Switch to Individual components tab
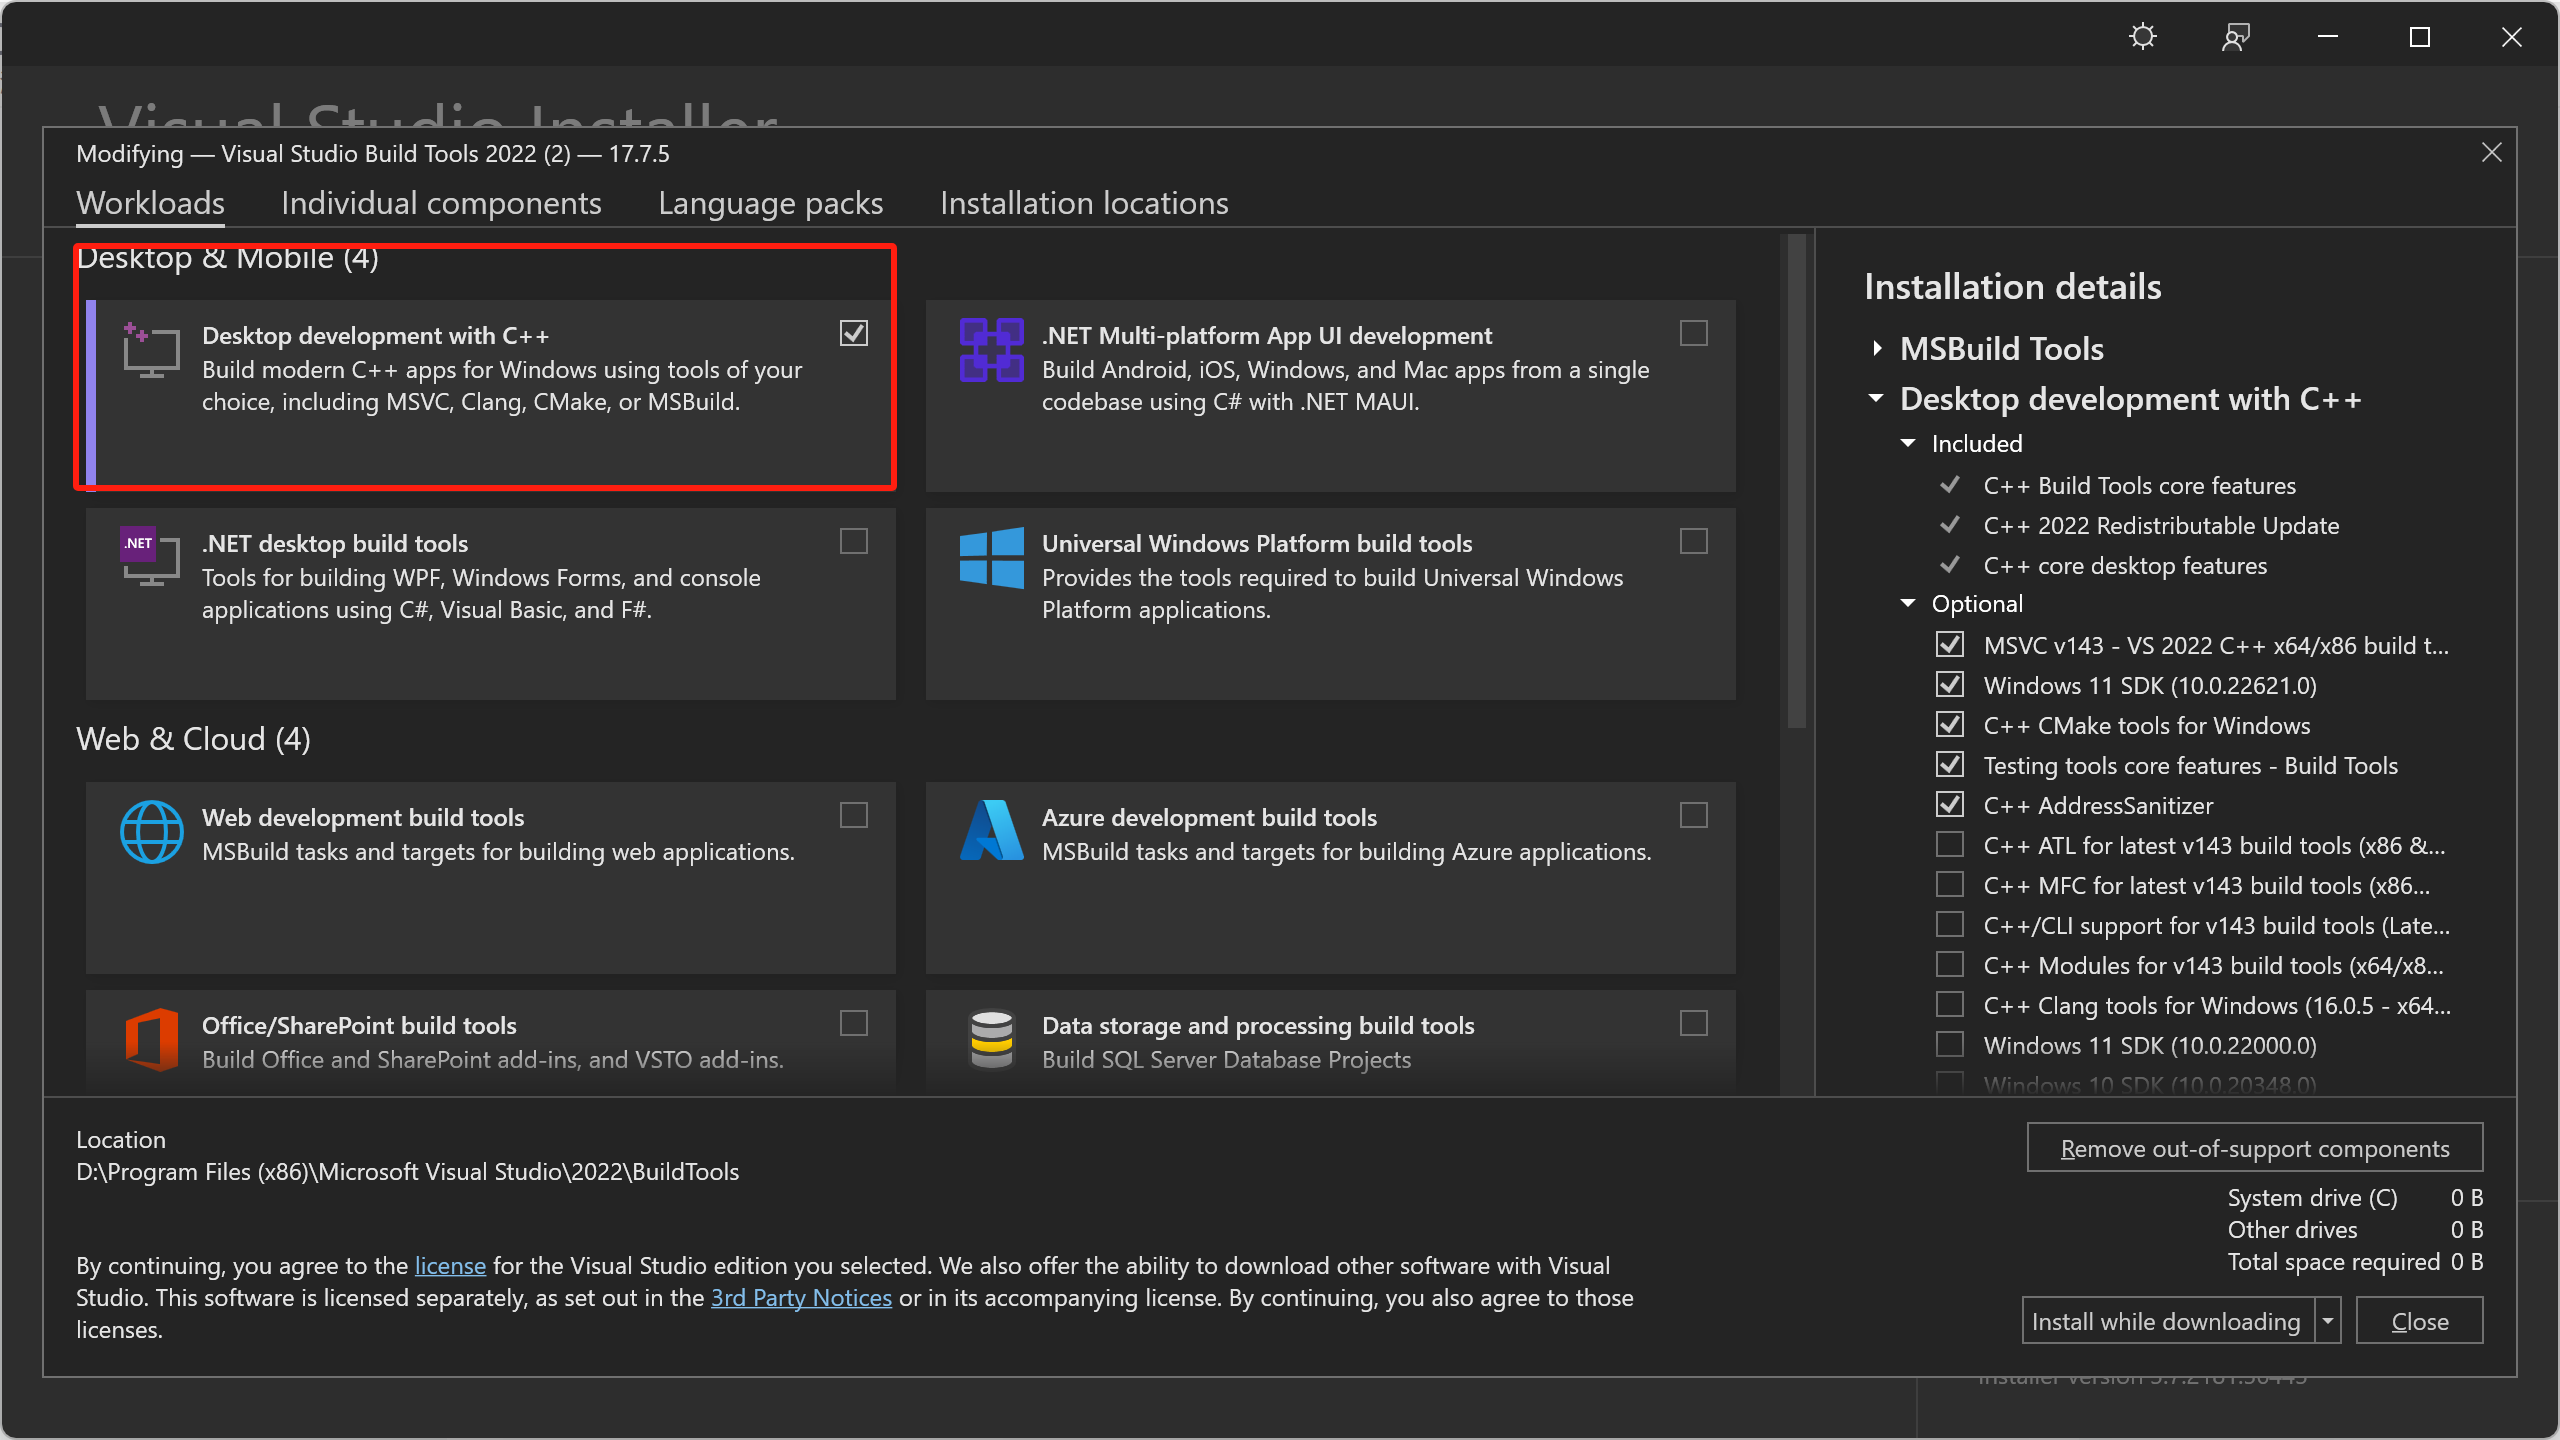The image size is (2560, 1440). 441,203
